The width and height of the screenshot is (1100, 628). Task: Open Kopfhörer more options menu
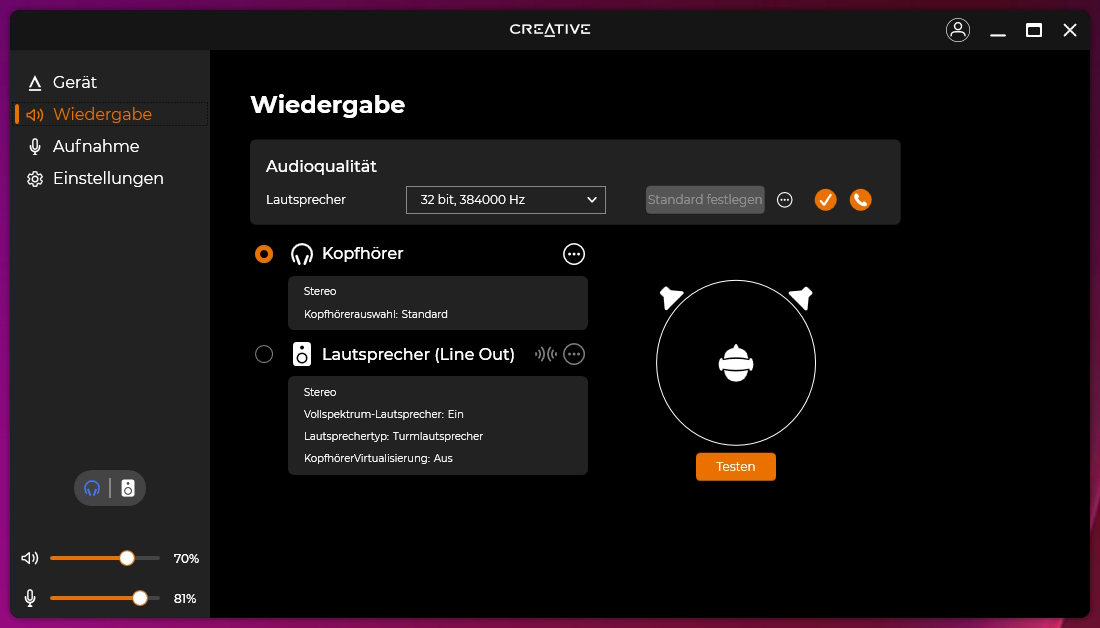tap(574, 254)
